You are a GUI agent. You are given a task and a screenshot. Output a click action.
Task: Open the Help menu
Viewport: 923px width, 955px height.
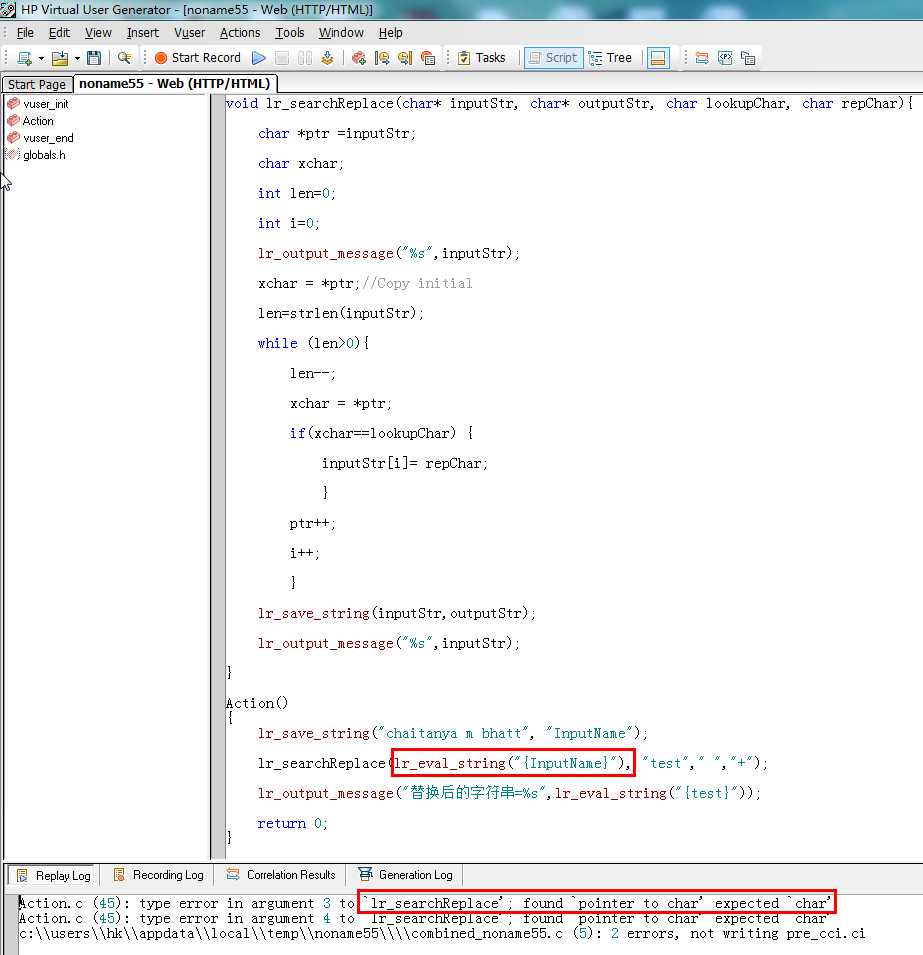pyautogui.click(x=391, y=33)
